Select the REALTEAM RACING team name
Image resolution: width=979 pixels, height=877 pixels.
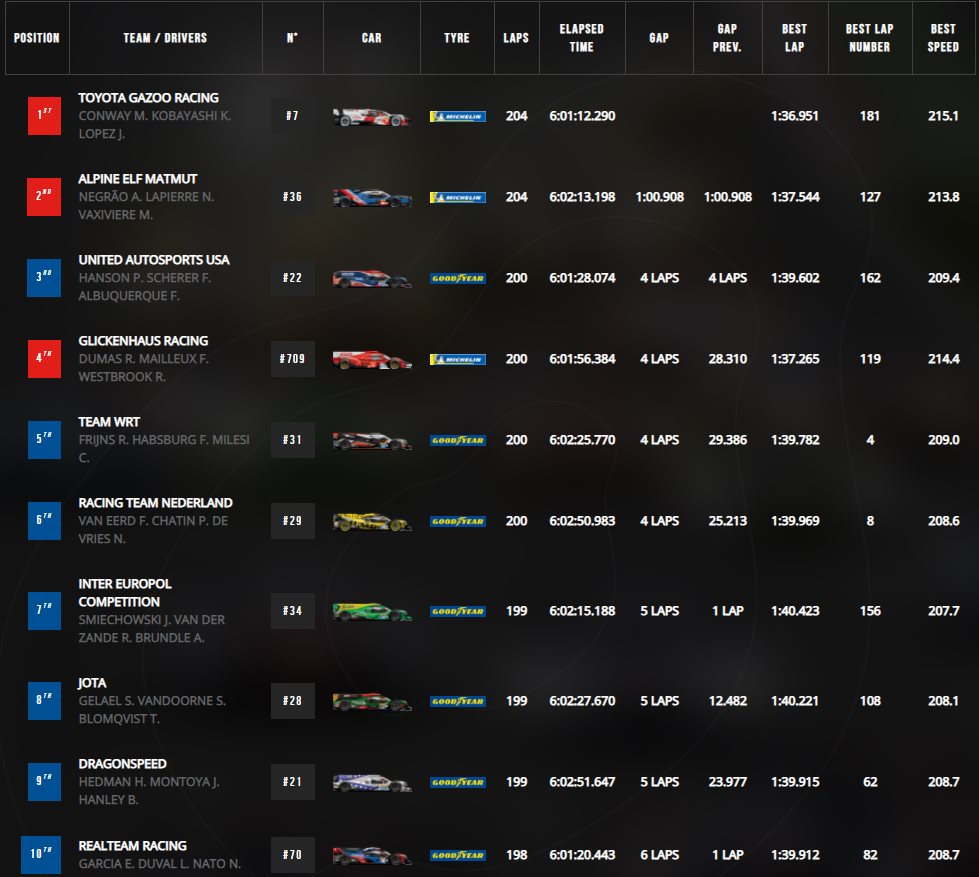[133, 846]
